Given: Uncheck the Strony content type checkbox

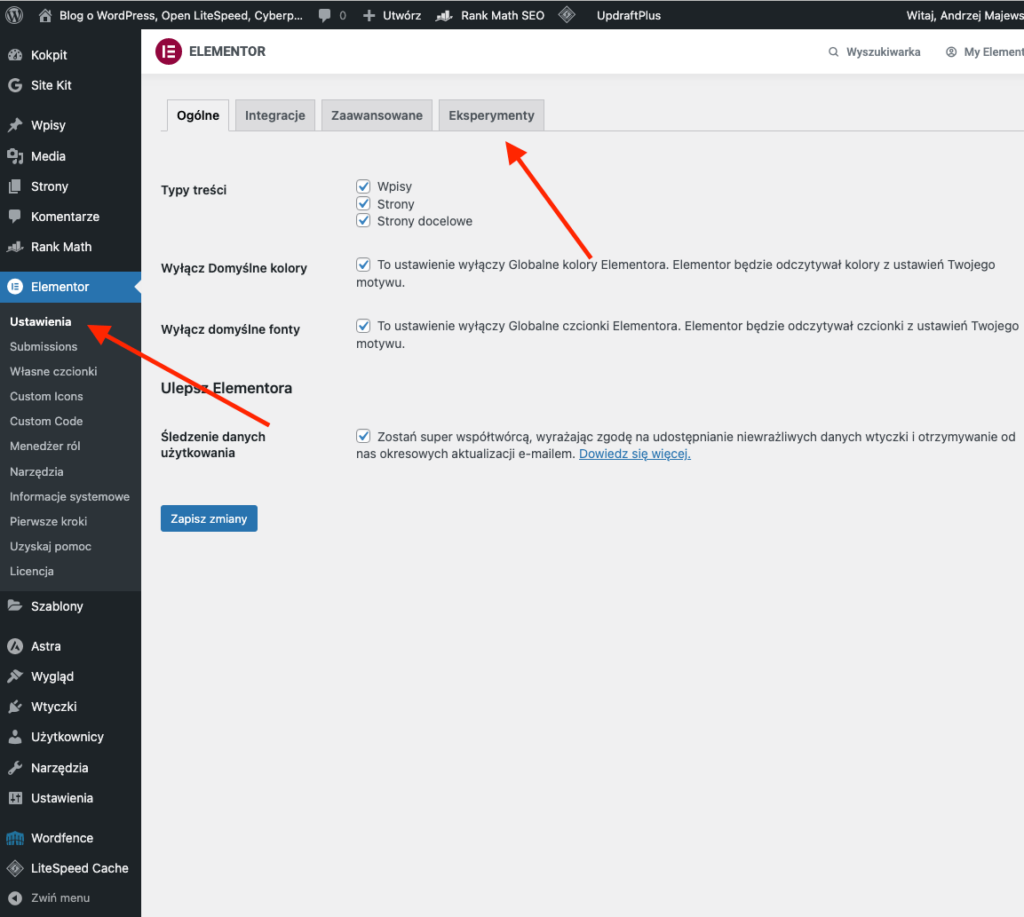Looking at the screenshot, I should (x=363, y=204).
